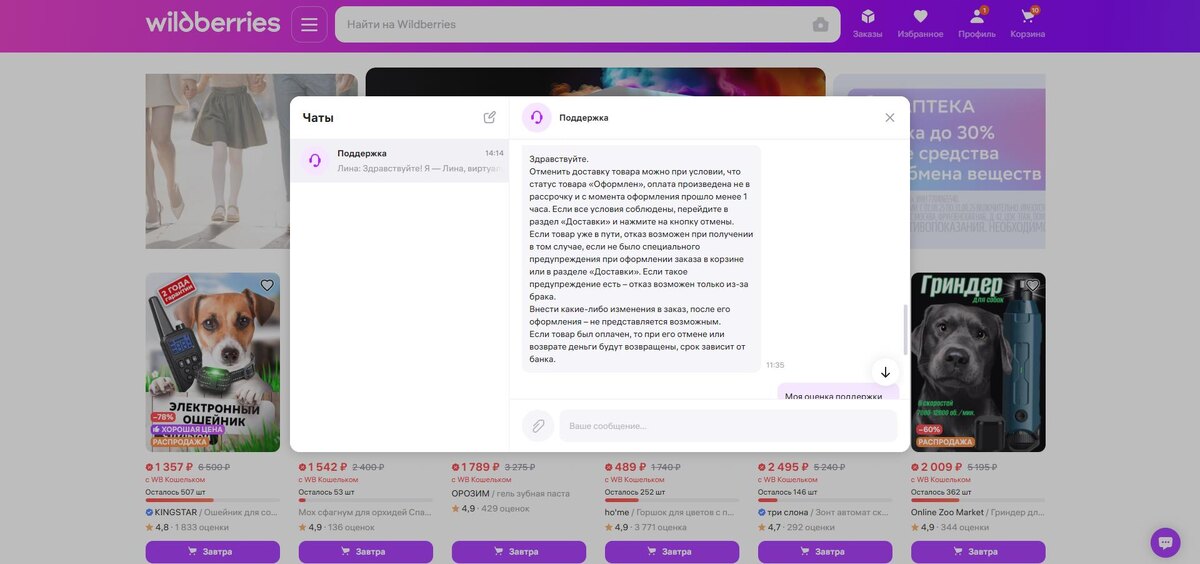Image resolution: width=1200 pixels, height=564 pixels.
Task: Open Мох сфагнум для орхидей title
Action: click(x=365, y=513)
